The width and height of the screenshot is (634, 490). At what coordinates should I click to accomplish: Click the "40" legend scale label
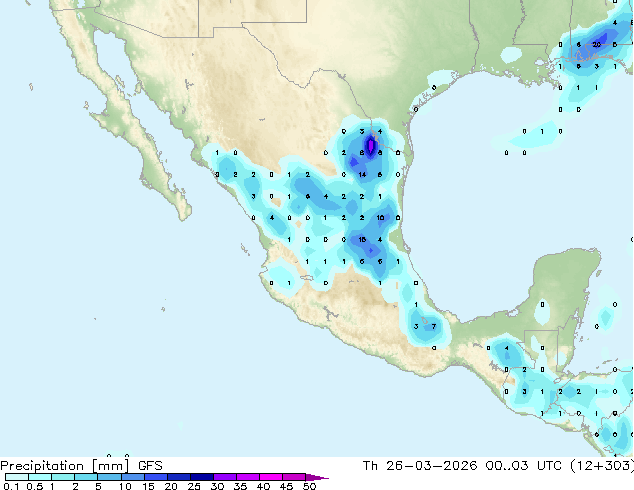point(263,486)
